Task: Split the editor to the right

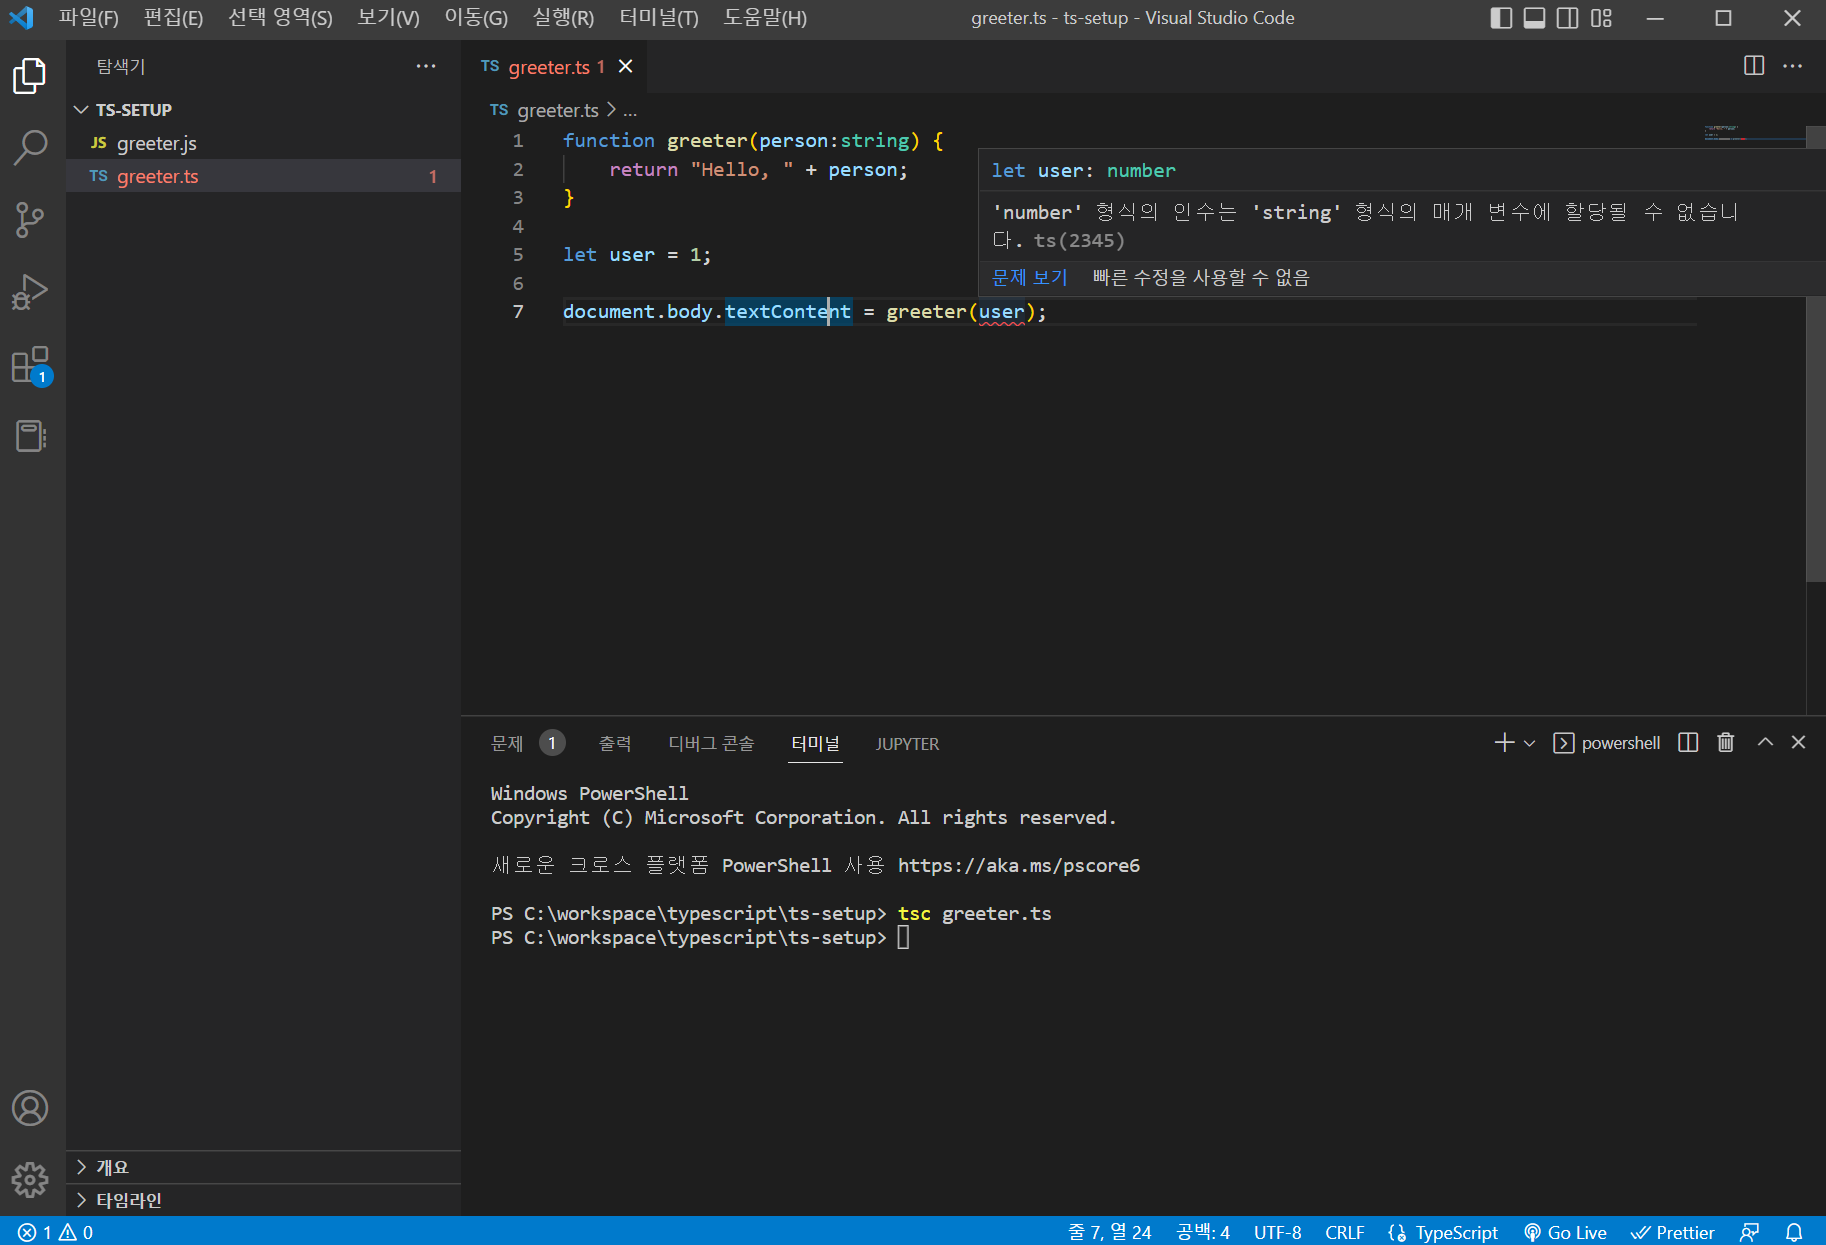Action: pyautogui.click(x=1754, y=66)
